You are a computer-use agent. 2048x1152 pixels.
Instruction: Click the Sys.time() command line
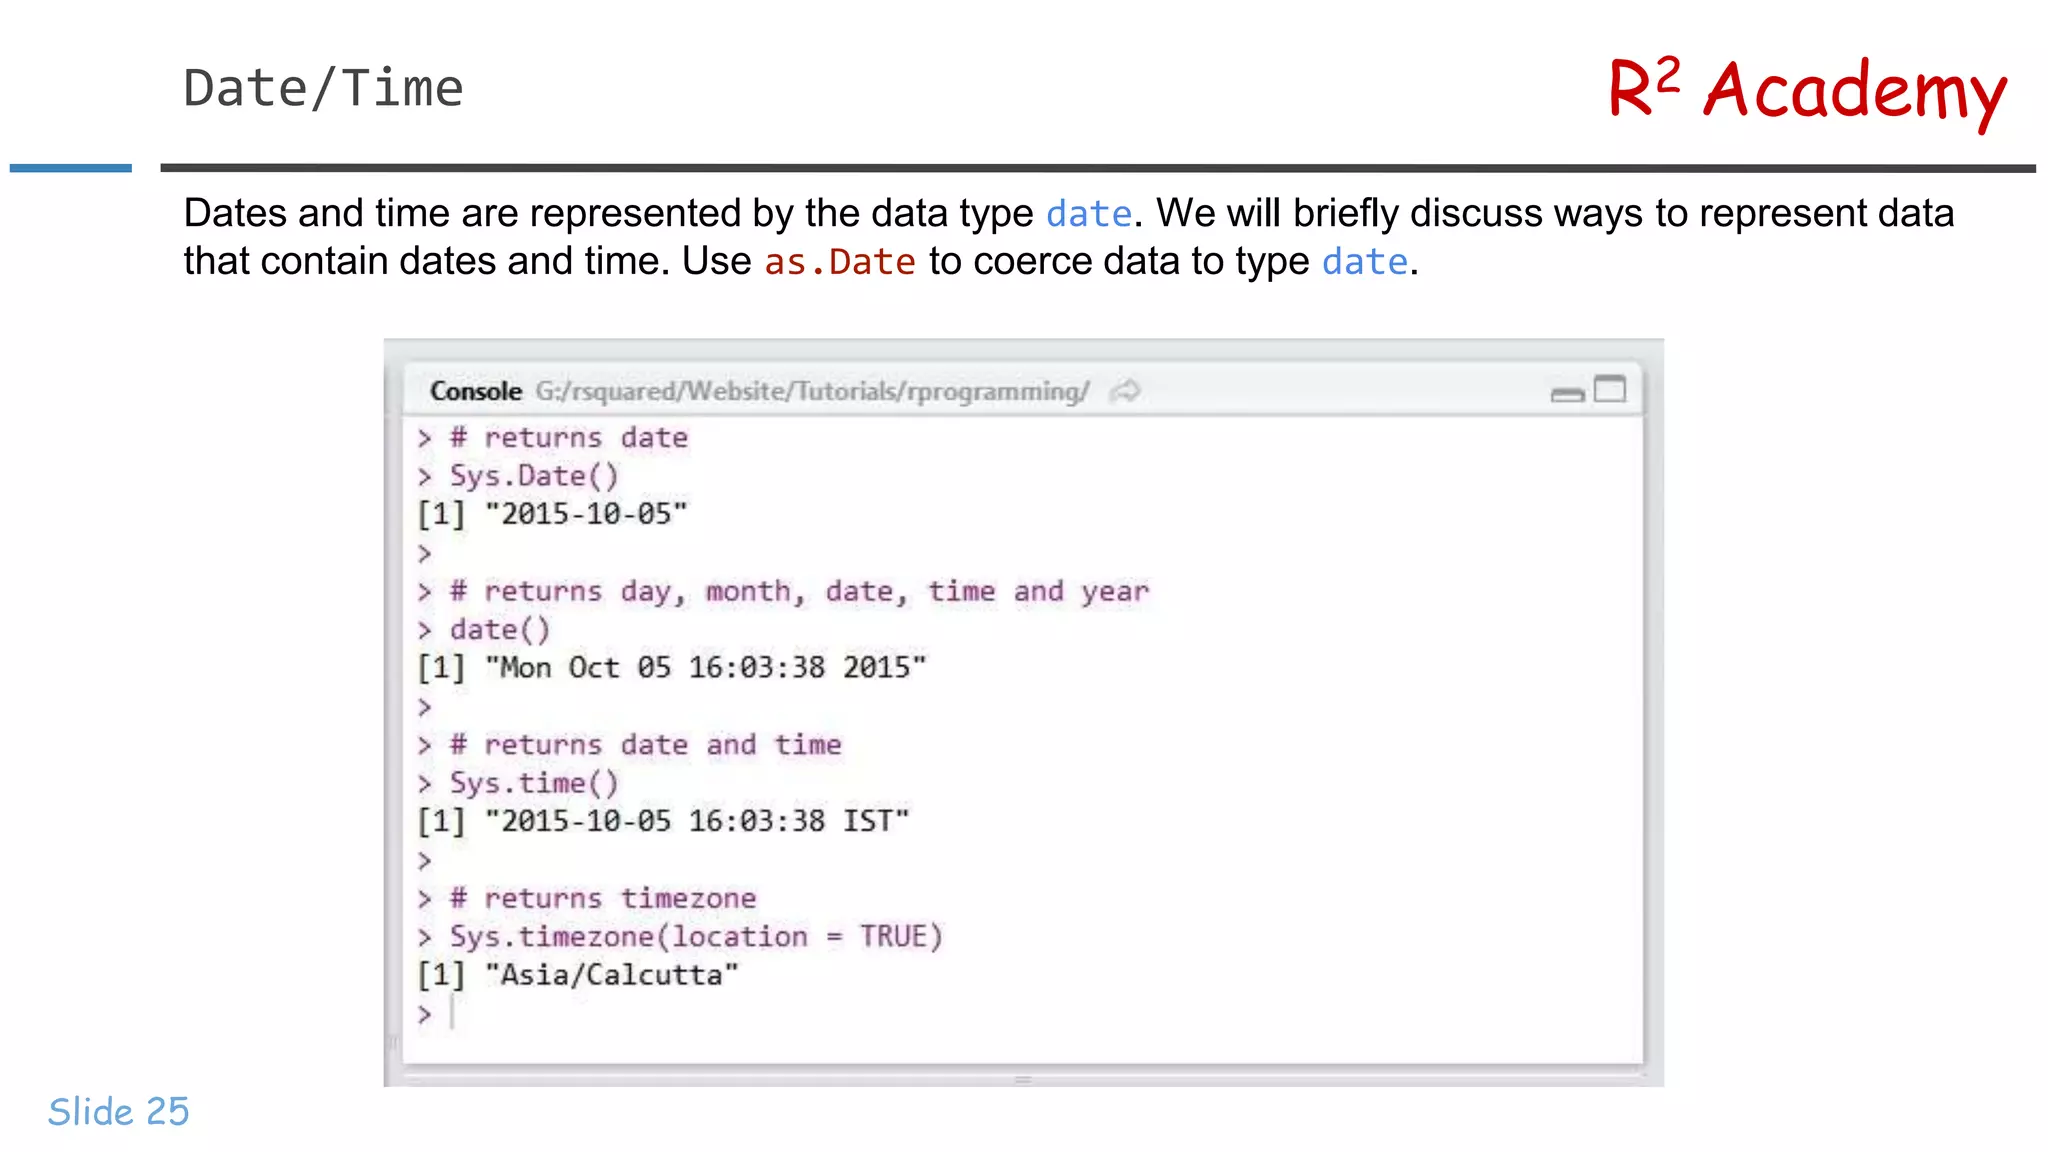click(x=533, y=783)
